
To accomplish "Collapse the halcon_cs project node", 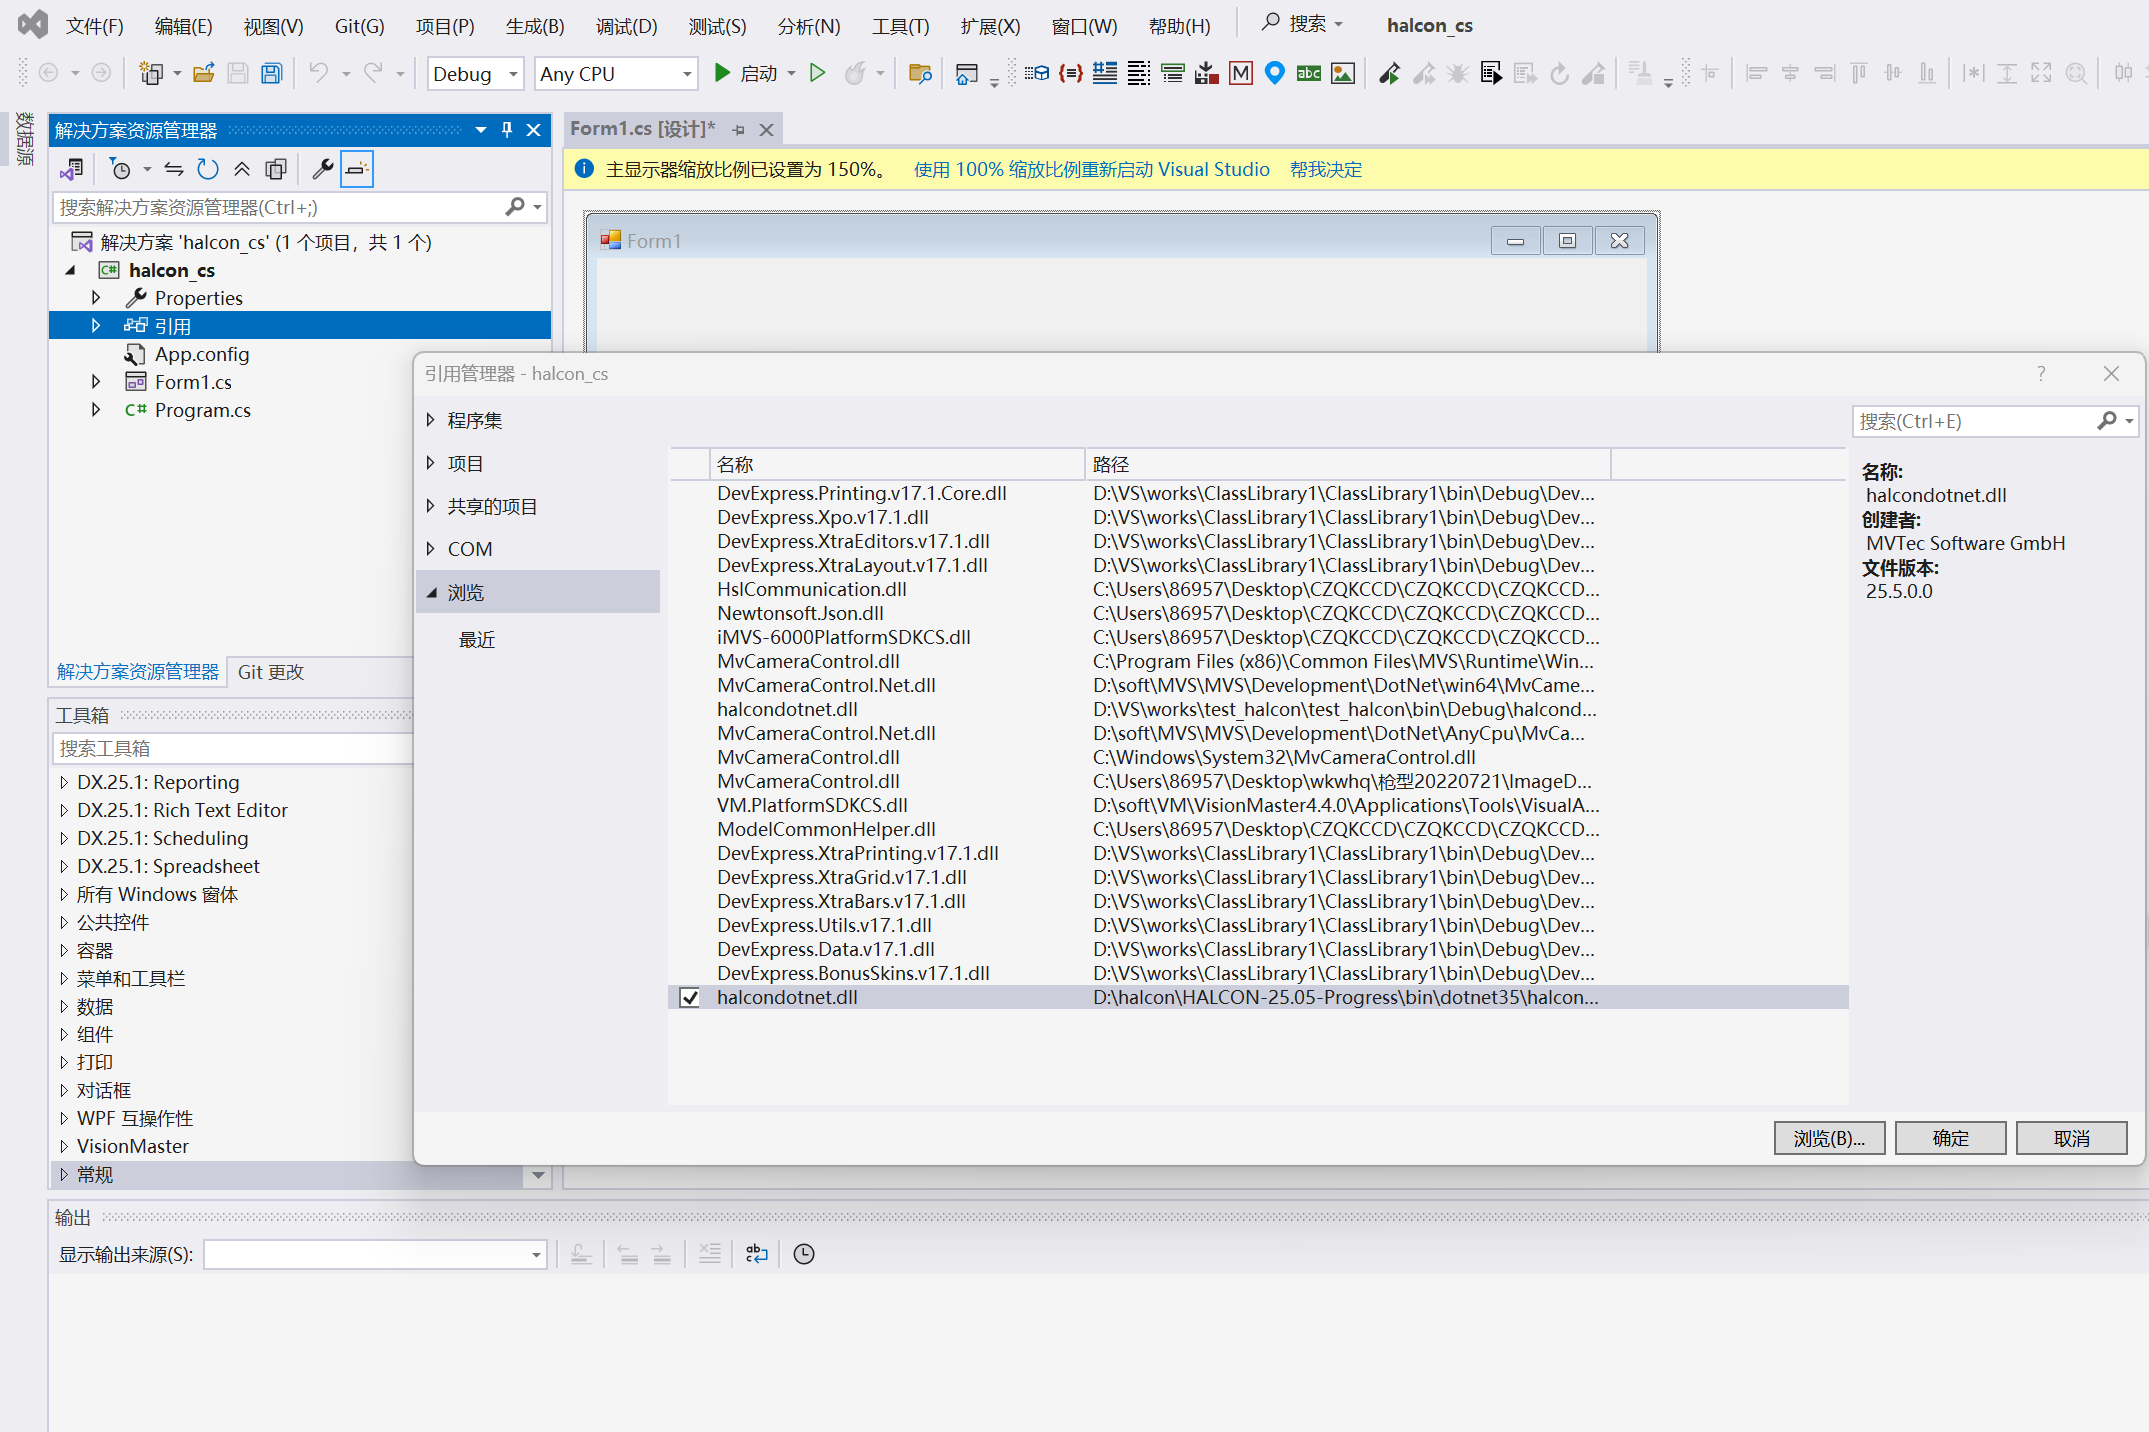I will (x=70, y=270).
